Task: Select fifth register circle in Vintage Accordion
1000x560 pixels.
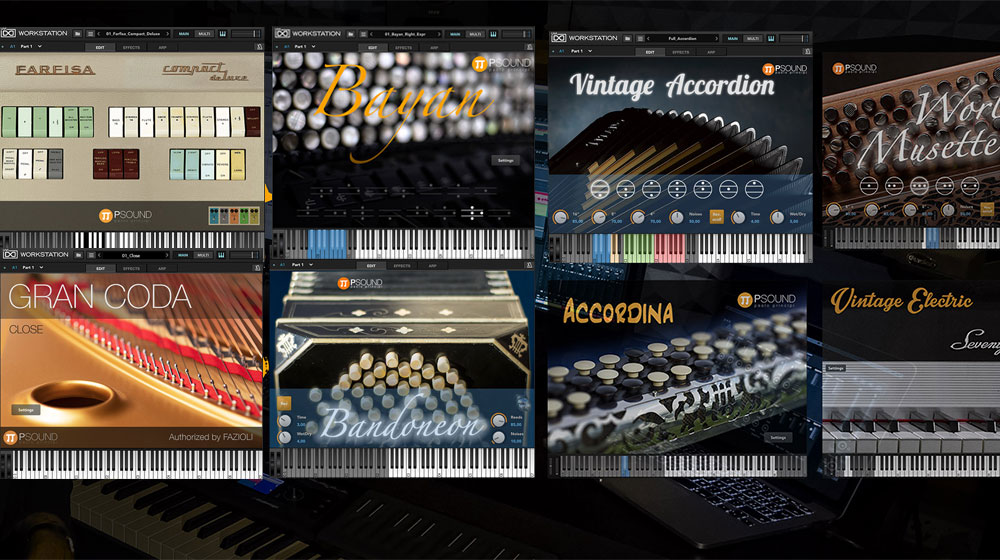Action: click(702, 189)
